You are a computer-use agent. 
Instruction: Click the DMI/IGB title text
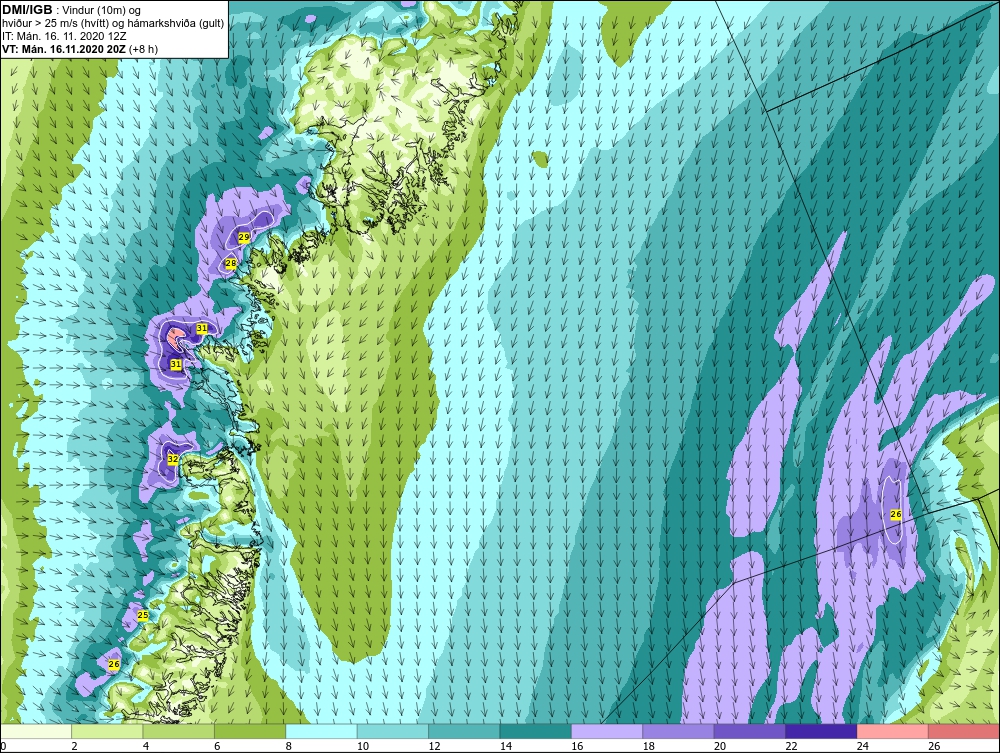(27, 10)
